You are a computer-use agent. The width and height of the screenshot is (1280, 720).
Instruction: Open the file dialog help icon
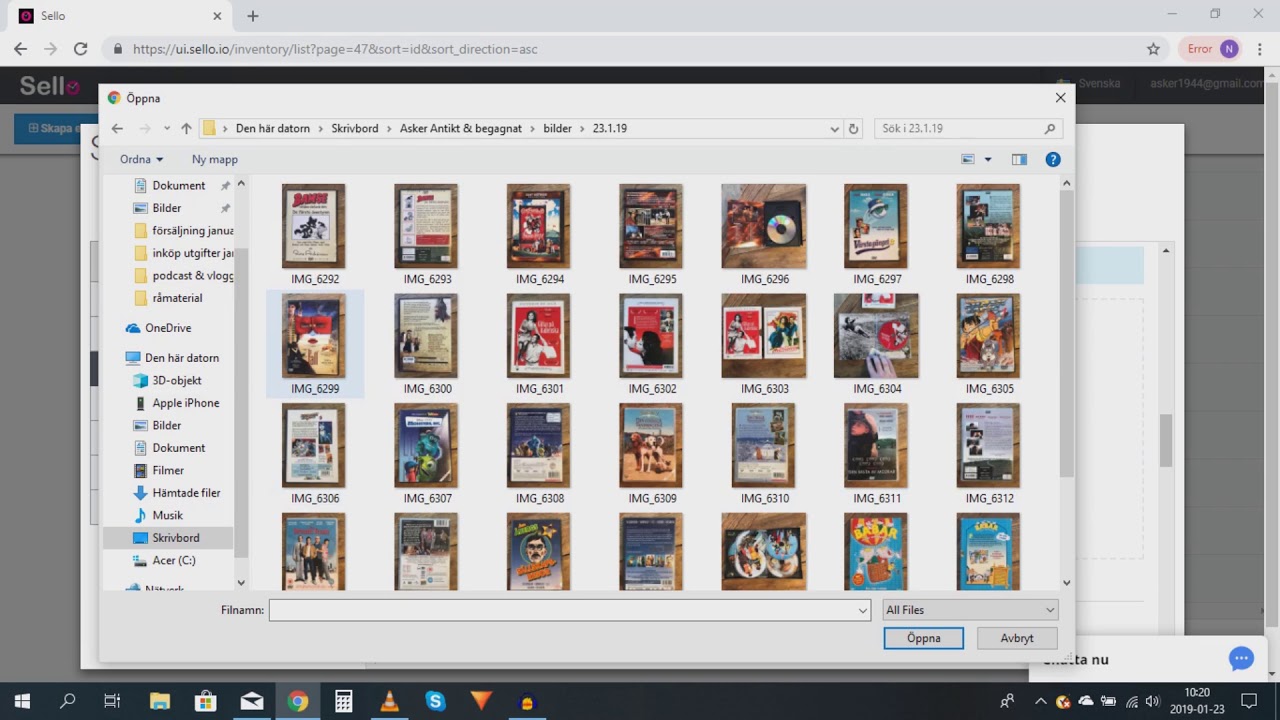click(1052, 159)
